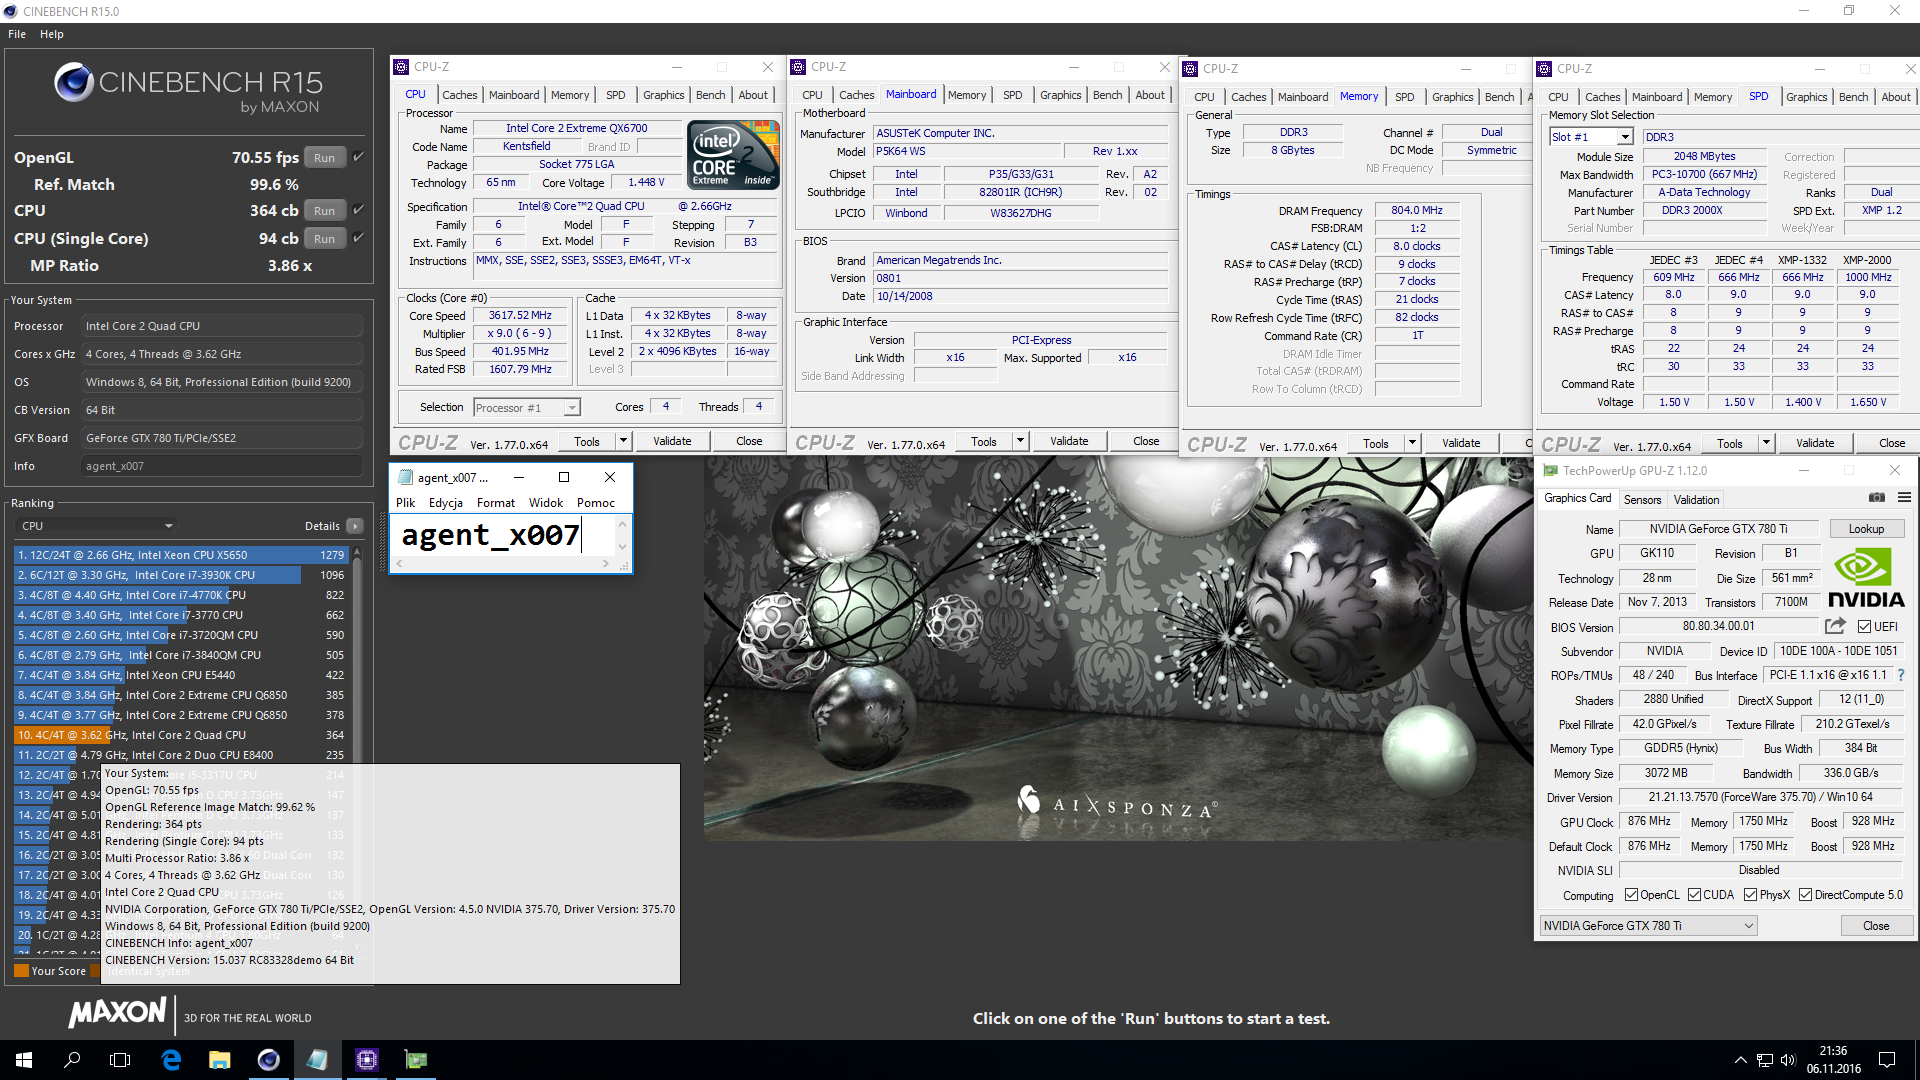Click the Cinebench ranking list scrollbar
The height and width of the screenshot is (1080, 1920).
coord(357,750)
